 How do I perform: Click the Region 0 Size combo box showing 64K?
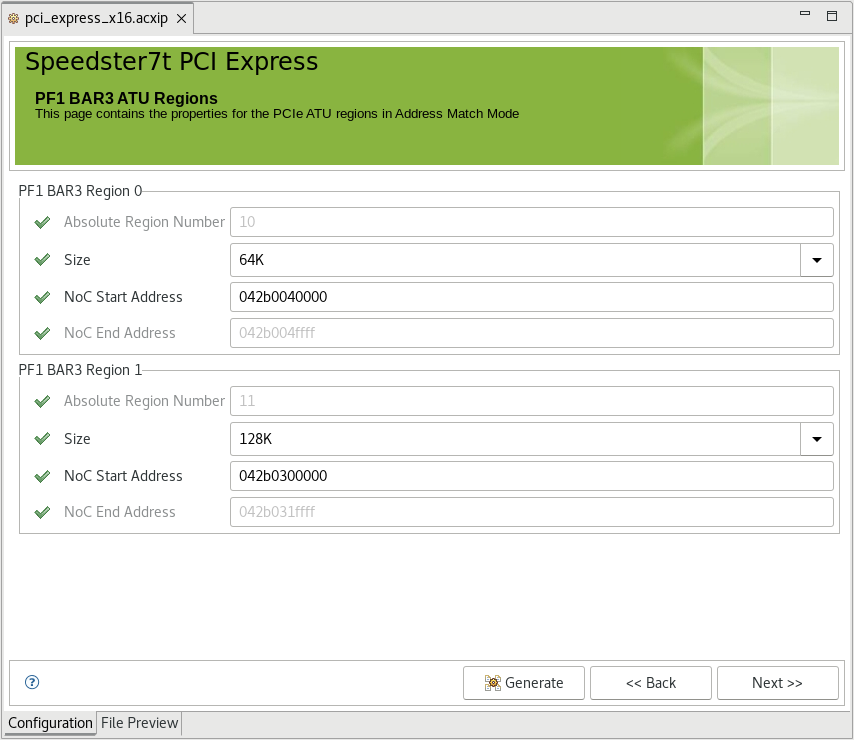[x=515, y=260]
